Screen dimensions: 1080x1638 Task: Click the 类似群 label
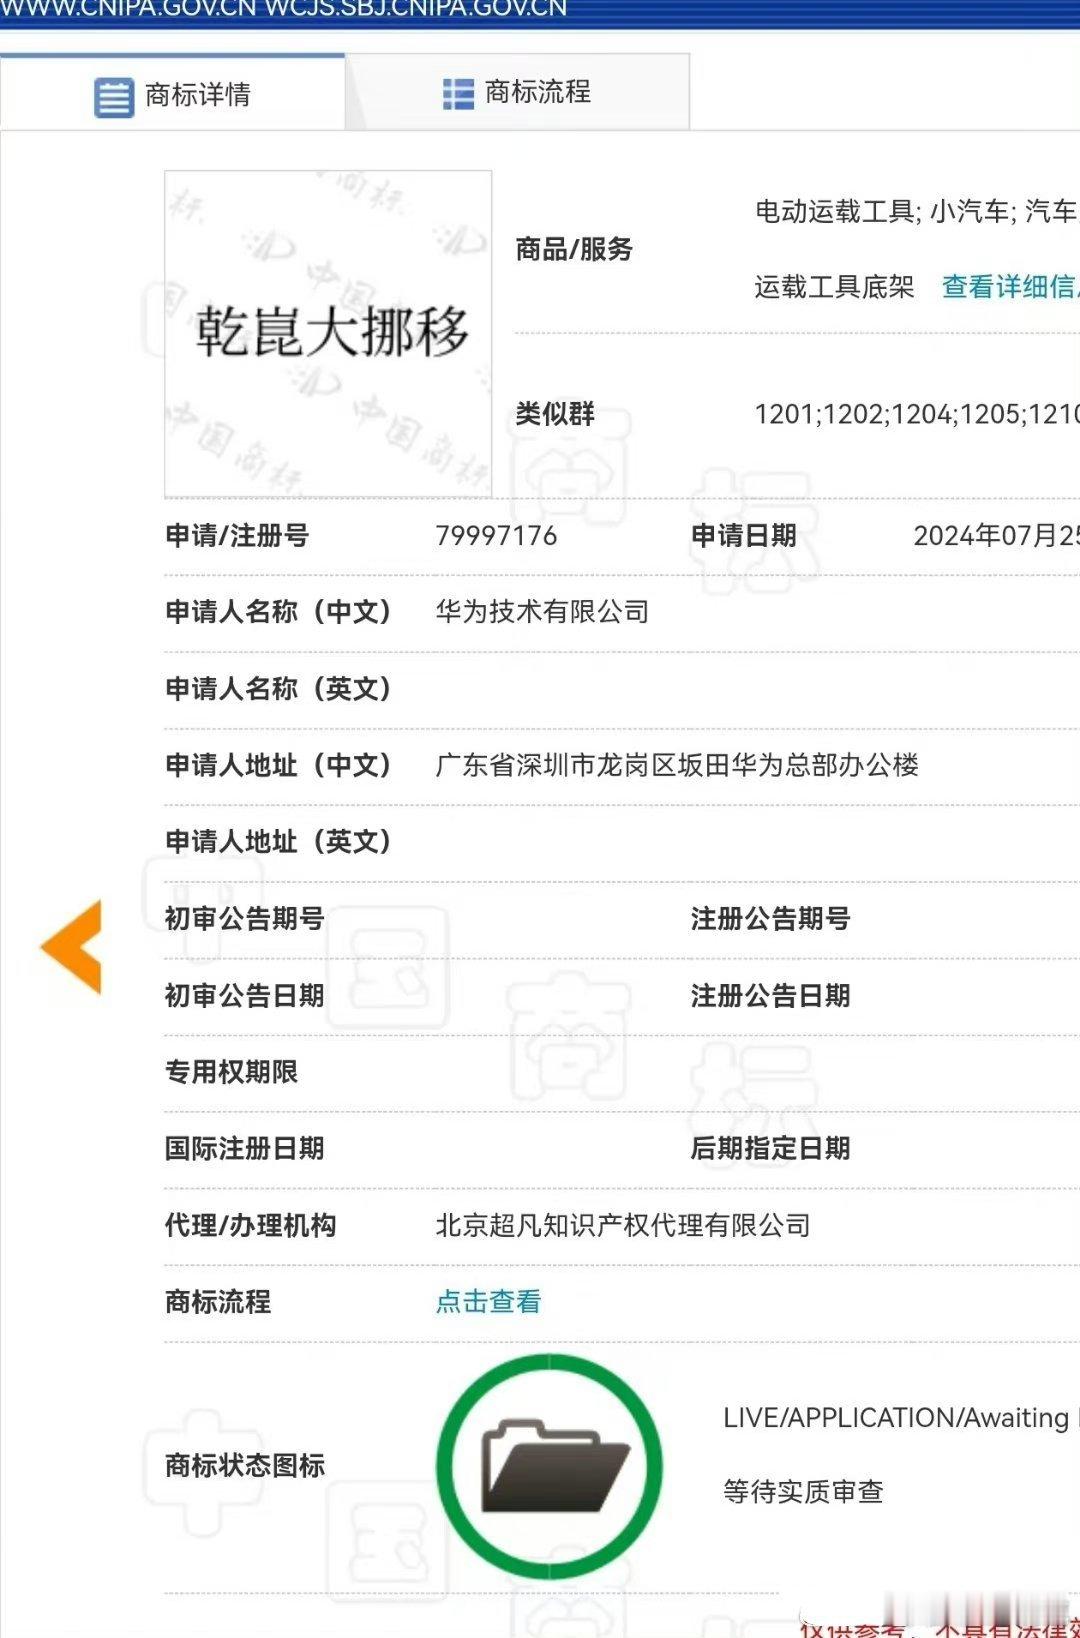[554, 414]
